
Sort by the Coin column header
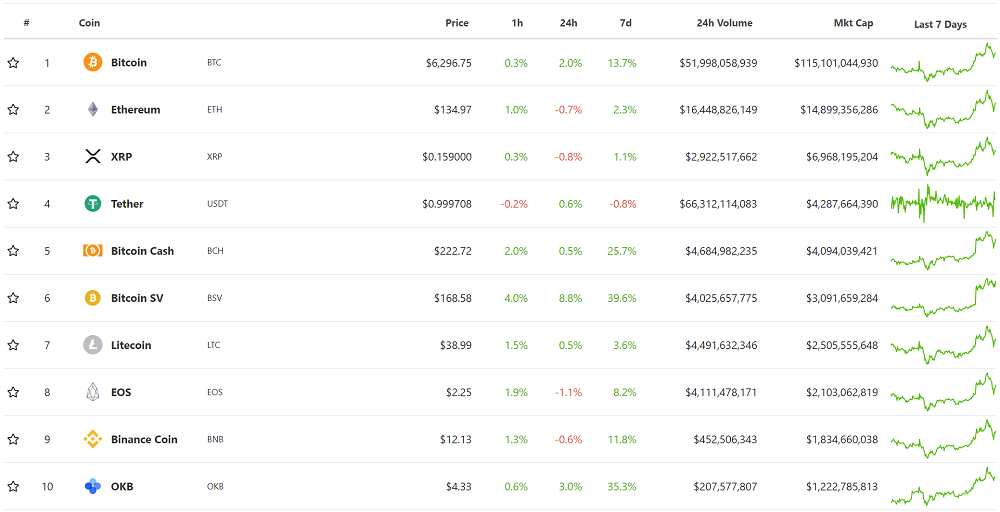tap(89, 23)
